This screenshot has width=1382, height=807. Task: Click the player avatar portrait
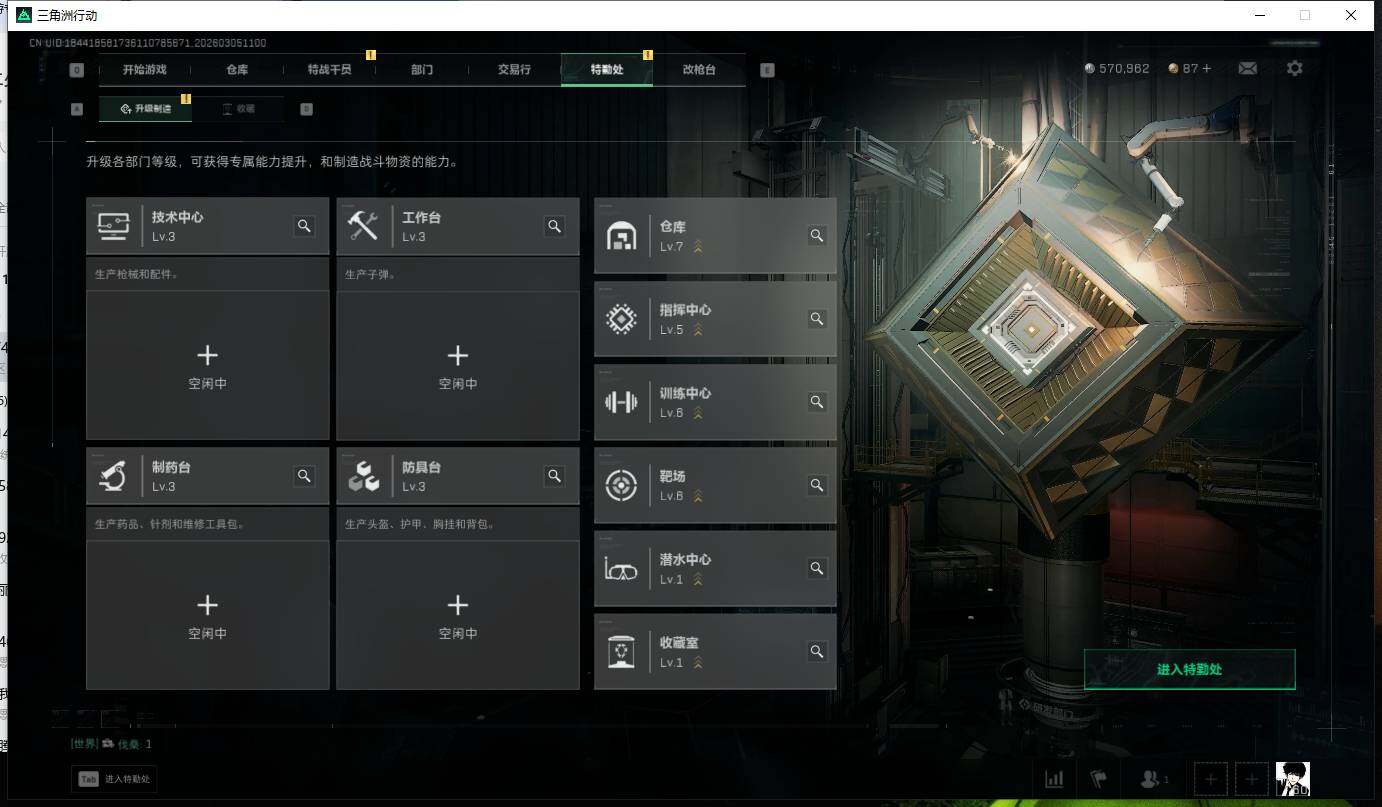point(1292,779)
